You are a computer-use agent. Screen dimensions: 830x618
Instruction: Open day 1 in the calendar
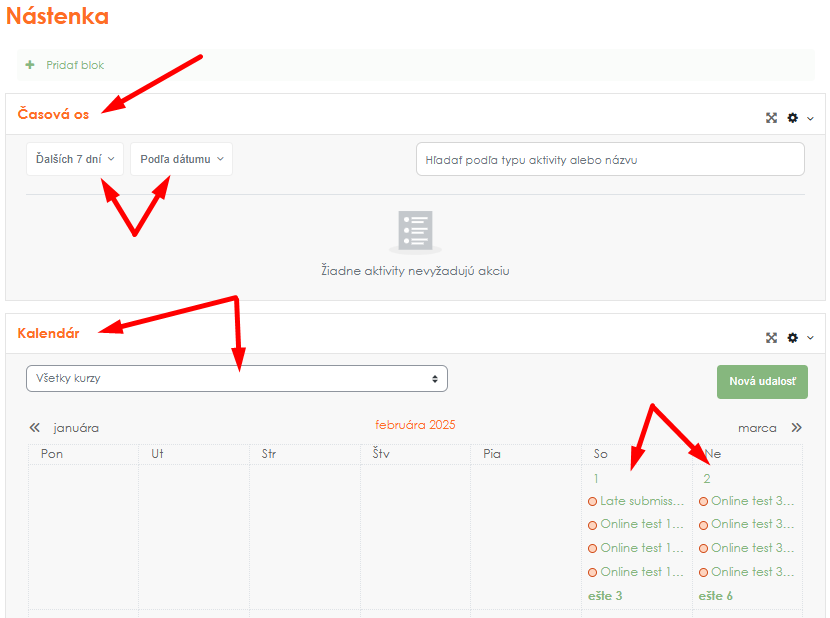(x=596, y=479)
